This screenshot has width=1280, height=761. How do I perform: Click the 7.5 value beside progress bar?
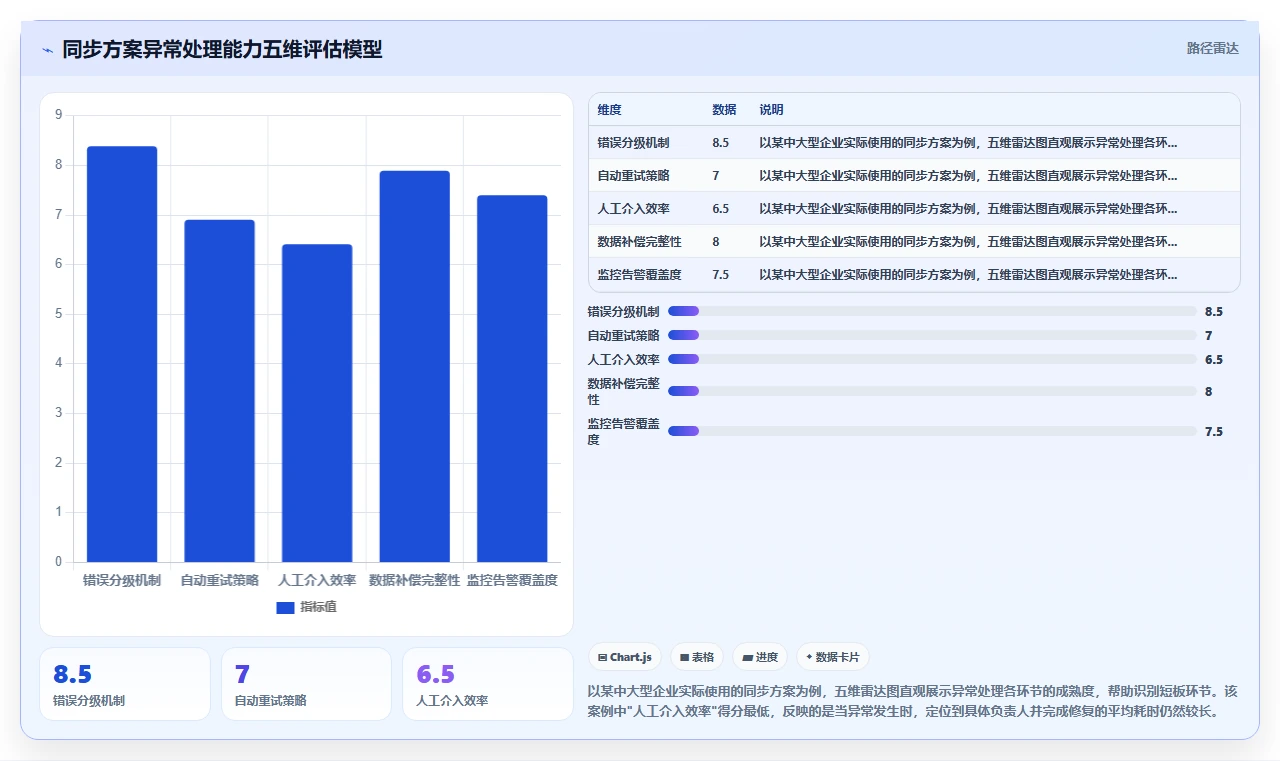[x=1214, y=432]
